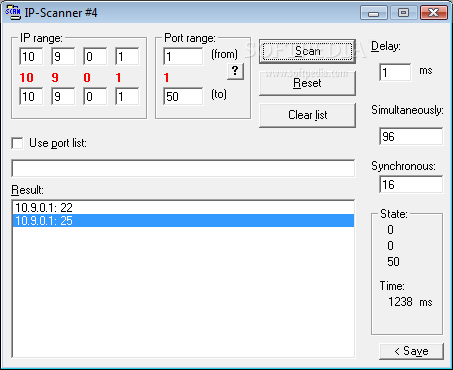The width and height of the screenshot is (453, 370).
Task: Click the port range from field
Action: coord(183,56)
